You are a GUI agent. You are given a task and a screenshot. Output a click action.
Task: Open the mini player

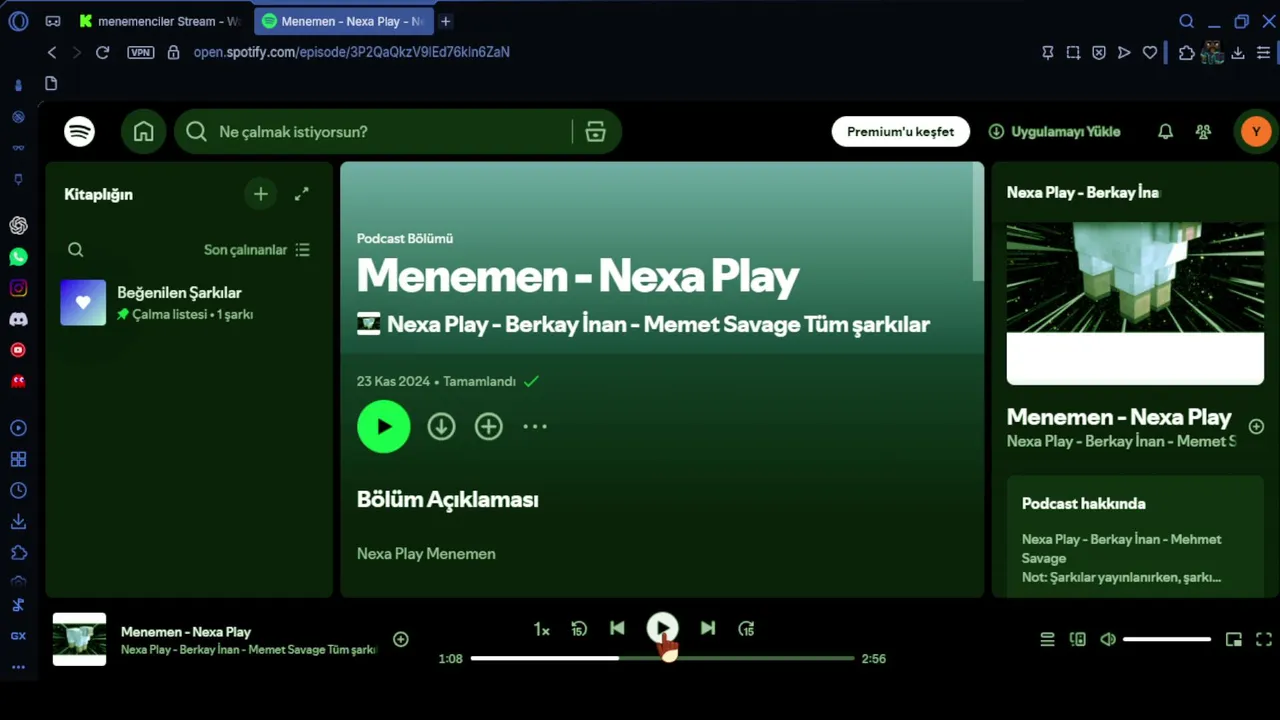pyautogui.click(x=1234, y=639)
